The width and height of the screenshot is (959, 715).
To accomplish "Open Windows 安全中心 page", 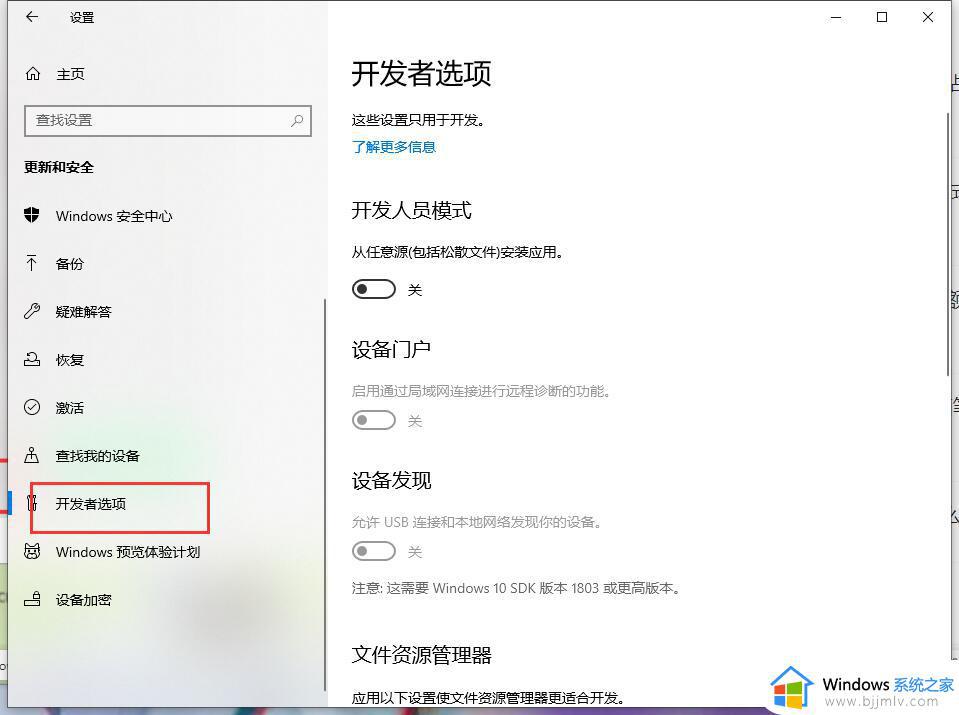I will click(x=114, y=216).
